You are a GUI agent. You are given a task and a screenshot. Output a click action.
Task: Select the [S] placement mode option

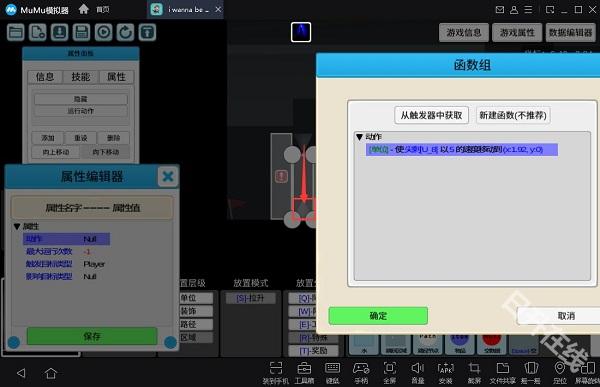tap(251, 298)
